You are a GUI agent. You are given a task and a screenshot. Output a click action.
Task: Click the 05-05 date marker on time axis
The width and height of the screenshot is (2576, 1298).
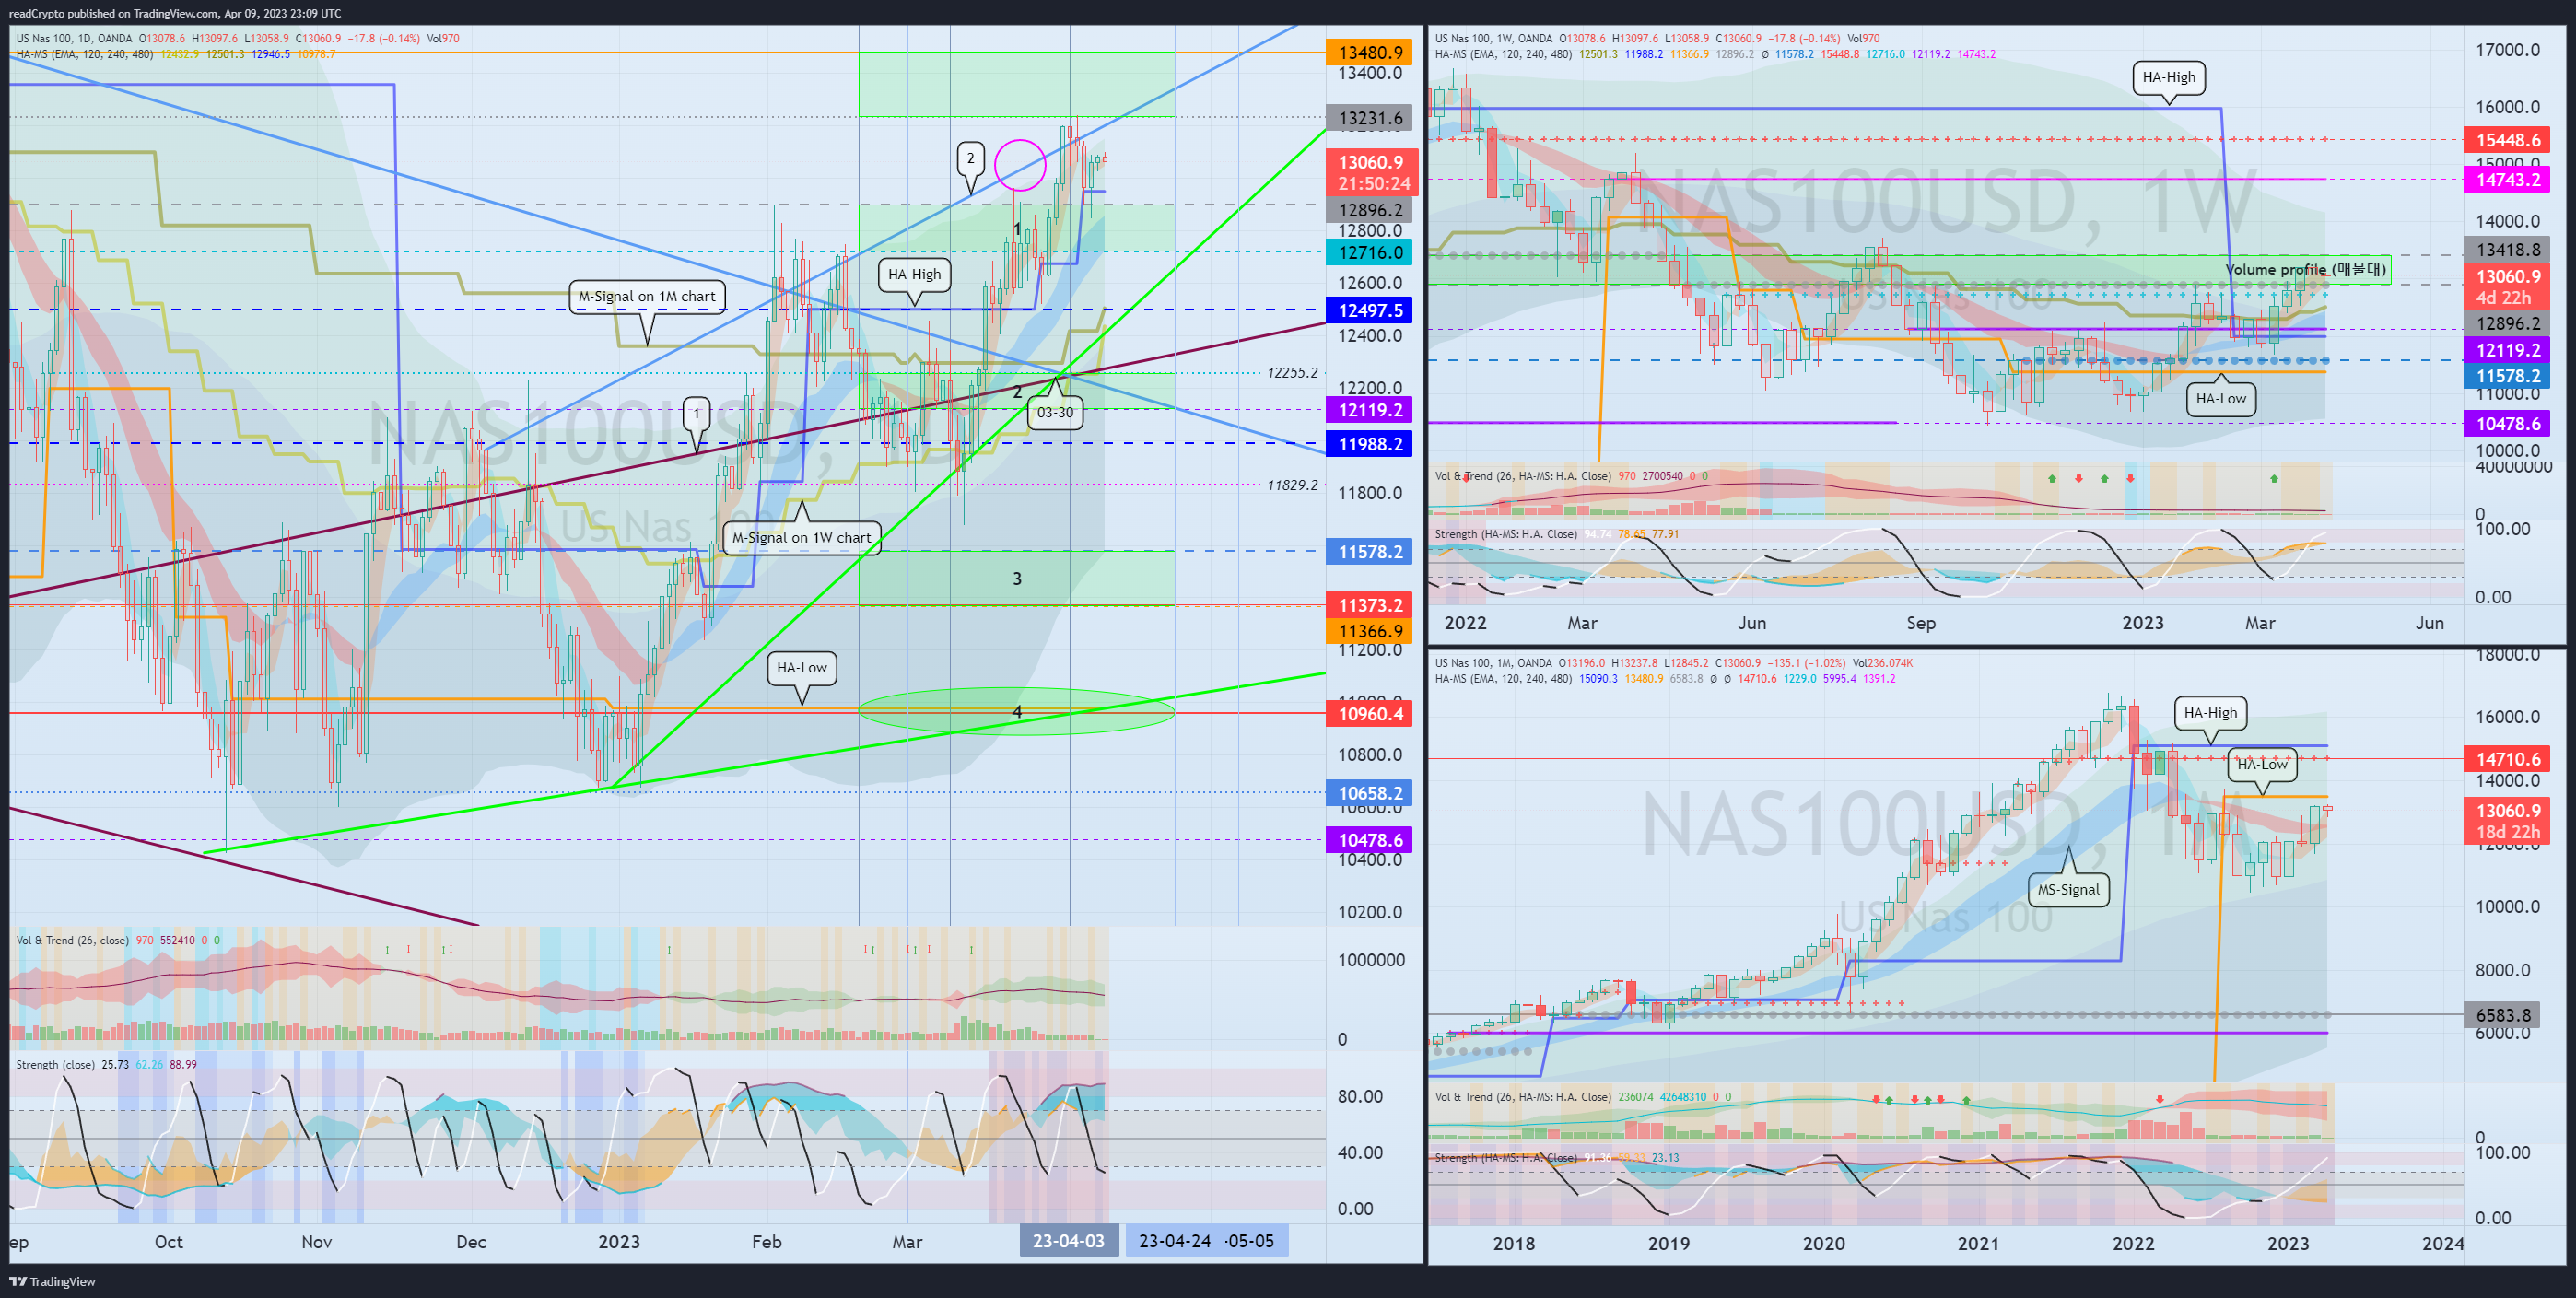(1250, 1241)
